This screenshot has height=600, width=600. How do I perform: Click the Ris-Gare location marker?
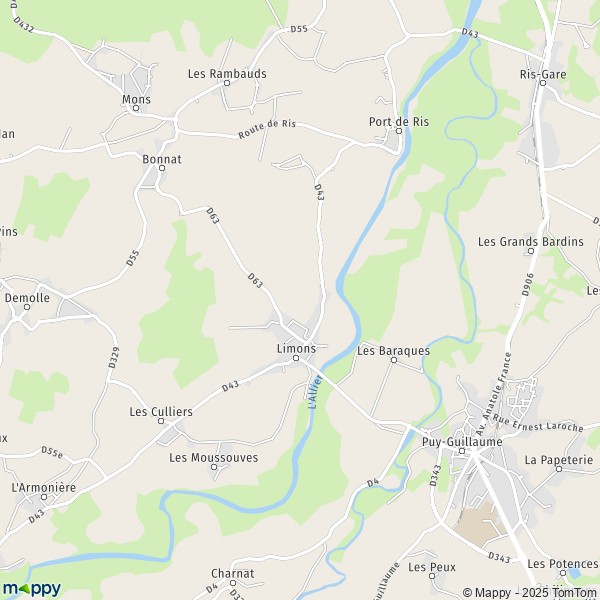(543, 83)
